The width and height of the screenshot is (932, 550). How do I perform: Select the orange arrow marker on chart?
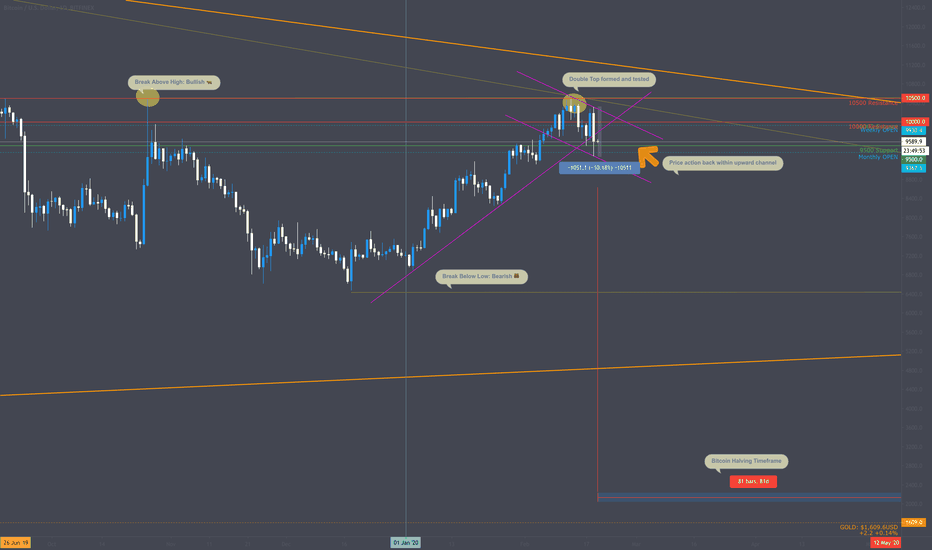[648, 156]
